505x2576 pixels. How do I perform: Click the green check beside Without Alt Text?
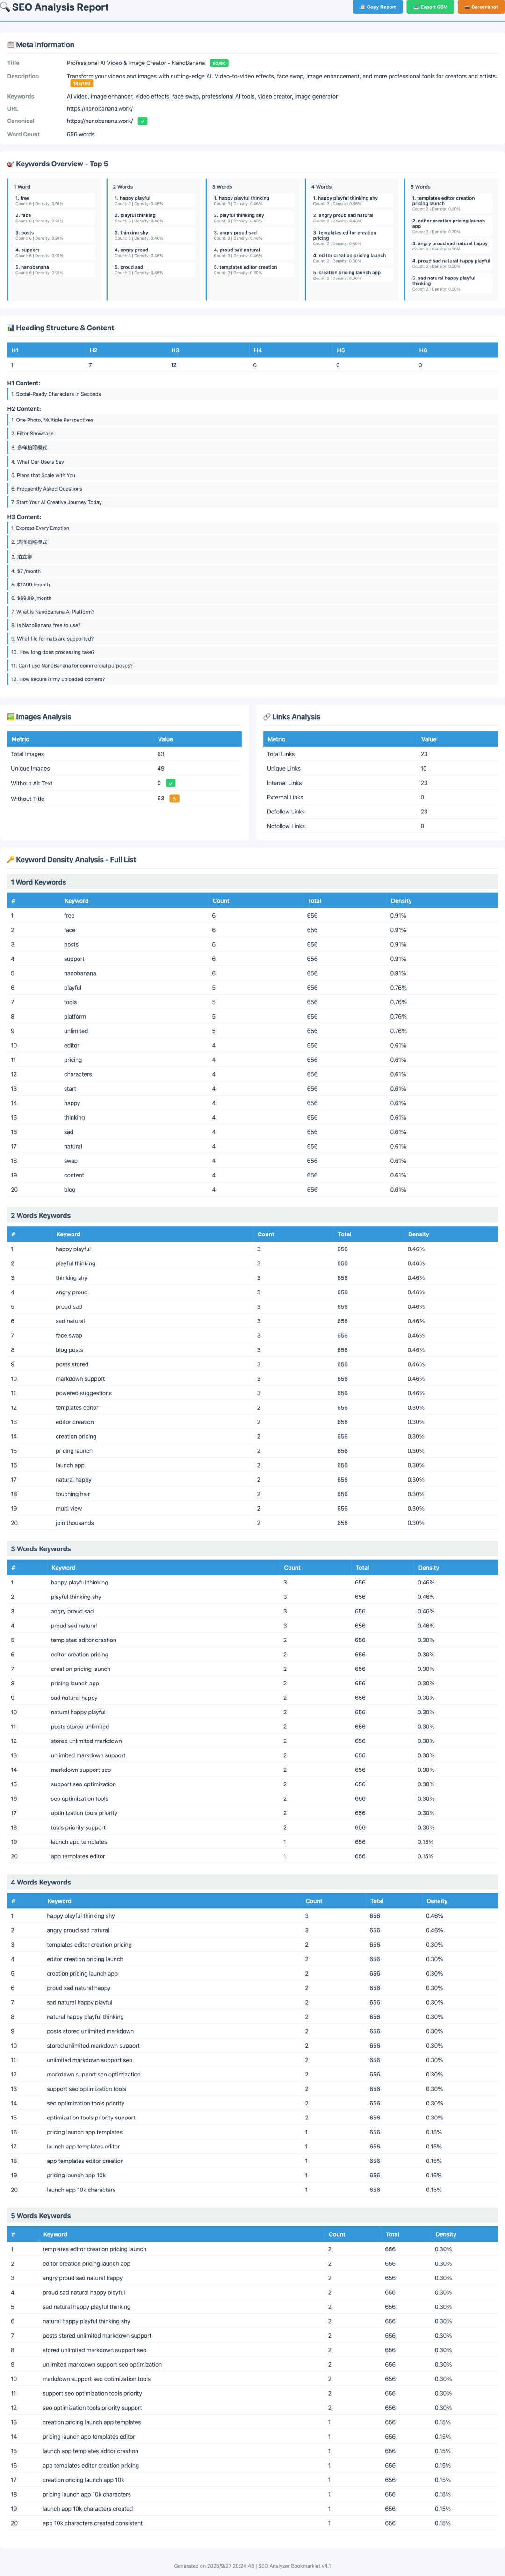coord(170,783)
